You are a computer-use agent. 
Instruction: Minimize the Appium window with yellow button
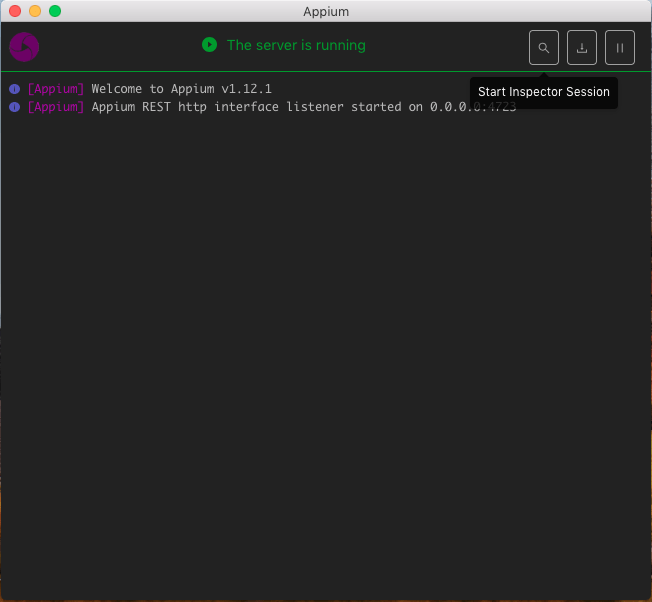tap(35, 11)
